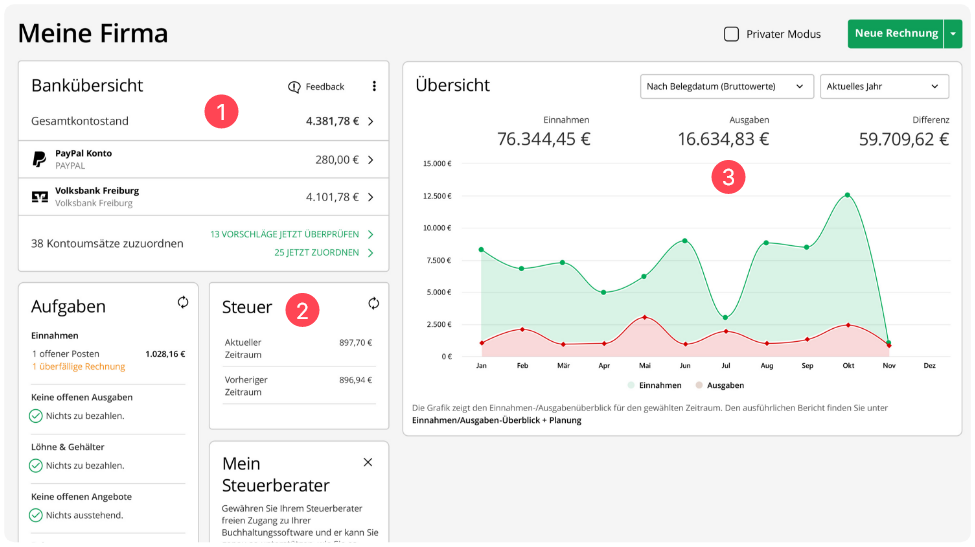The image size is (975, 547).
Task: Close the Mein Steuerberater card
Action: pos(367,462)
